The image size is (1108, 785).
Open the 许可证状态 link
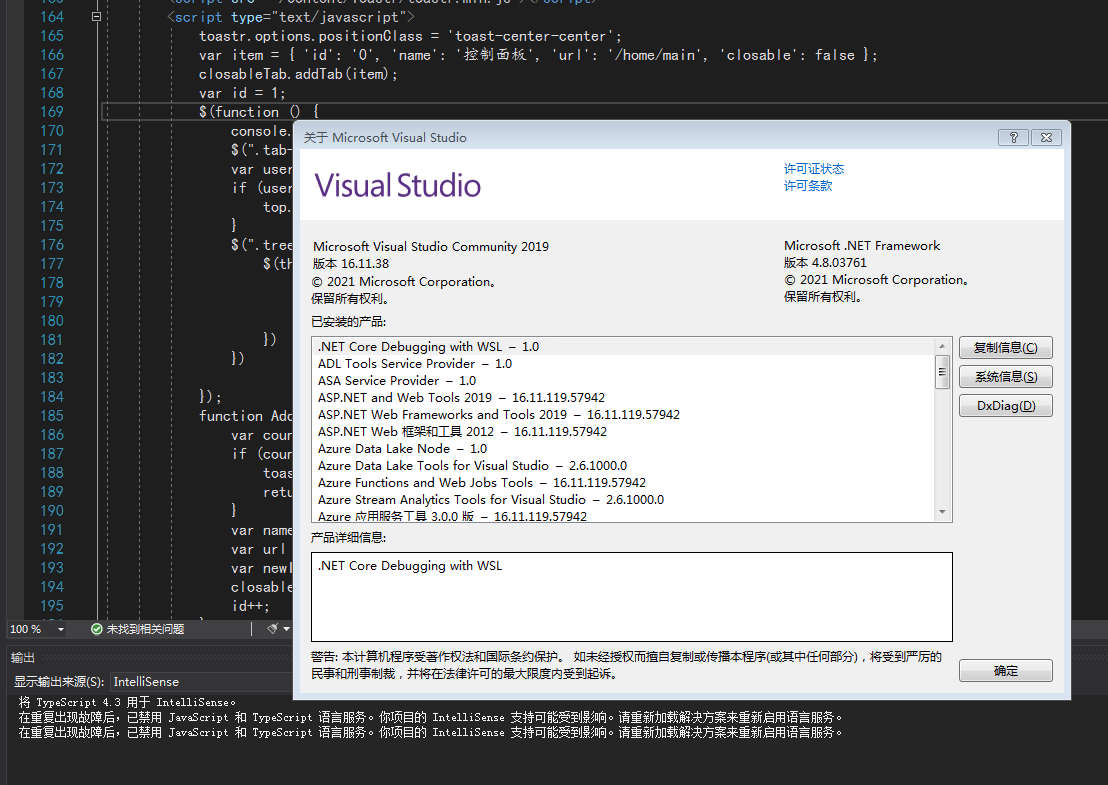(813, 168)
